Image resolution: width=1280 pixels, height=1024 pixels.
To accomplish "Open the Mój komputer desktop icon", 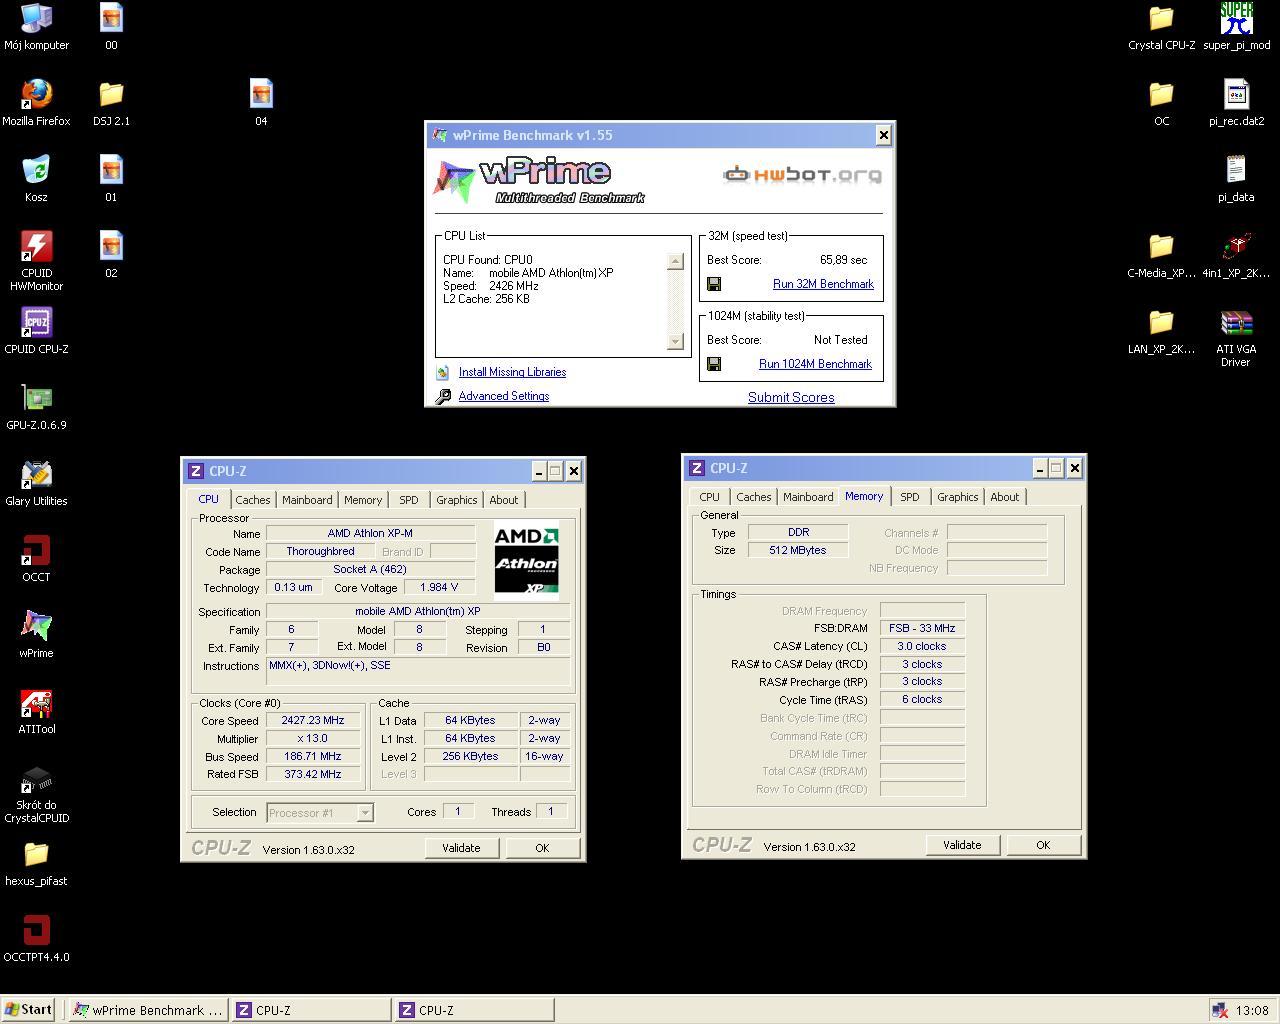I will (36, 26).
